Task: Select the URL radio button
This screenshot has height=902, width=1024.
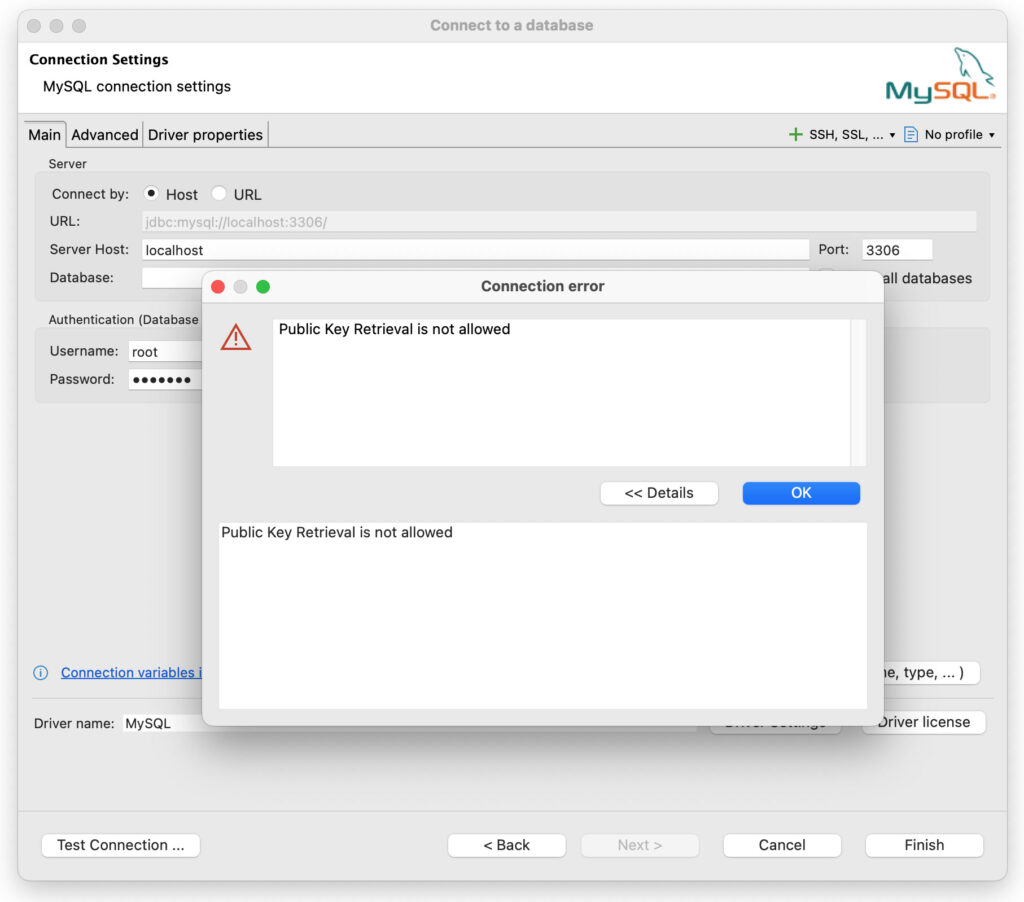Action: 219,194
